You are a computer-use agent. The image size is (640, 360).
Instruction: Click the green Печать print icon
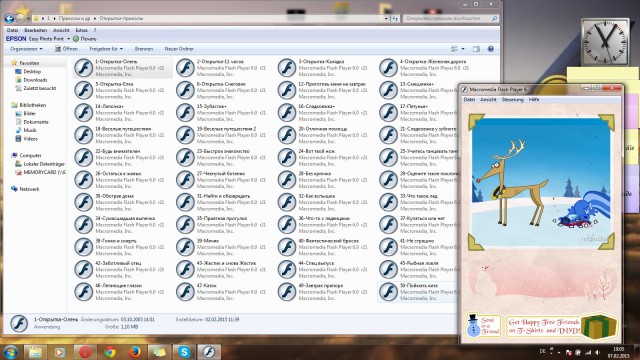point(76,39)
